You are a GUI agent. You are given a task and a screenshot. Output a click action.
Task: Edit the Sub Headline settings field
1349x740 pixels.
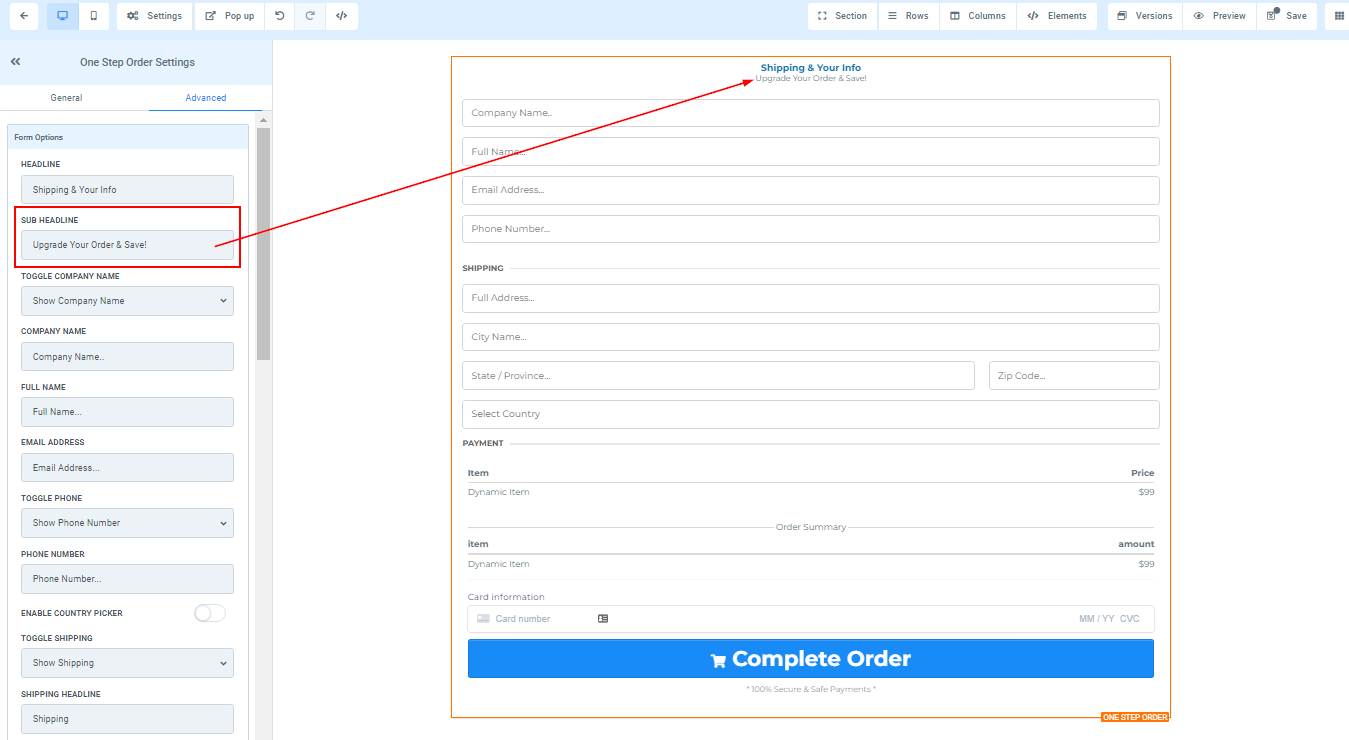[127, 245]
